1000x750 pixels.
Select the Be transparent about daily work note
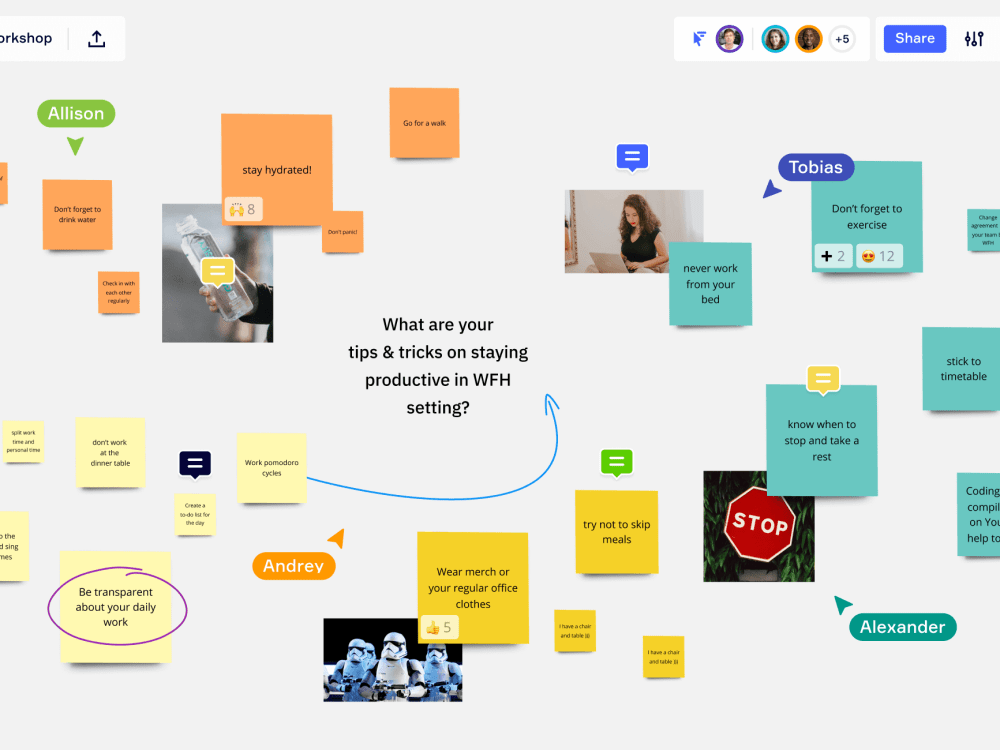115,607
